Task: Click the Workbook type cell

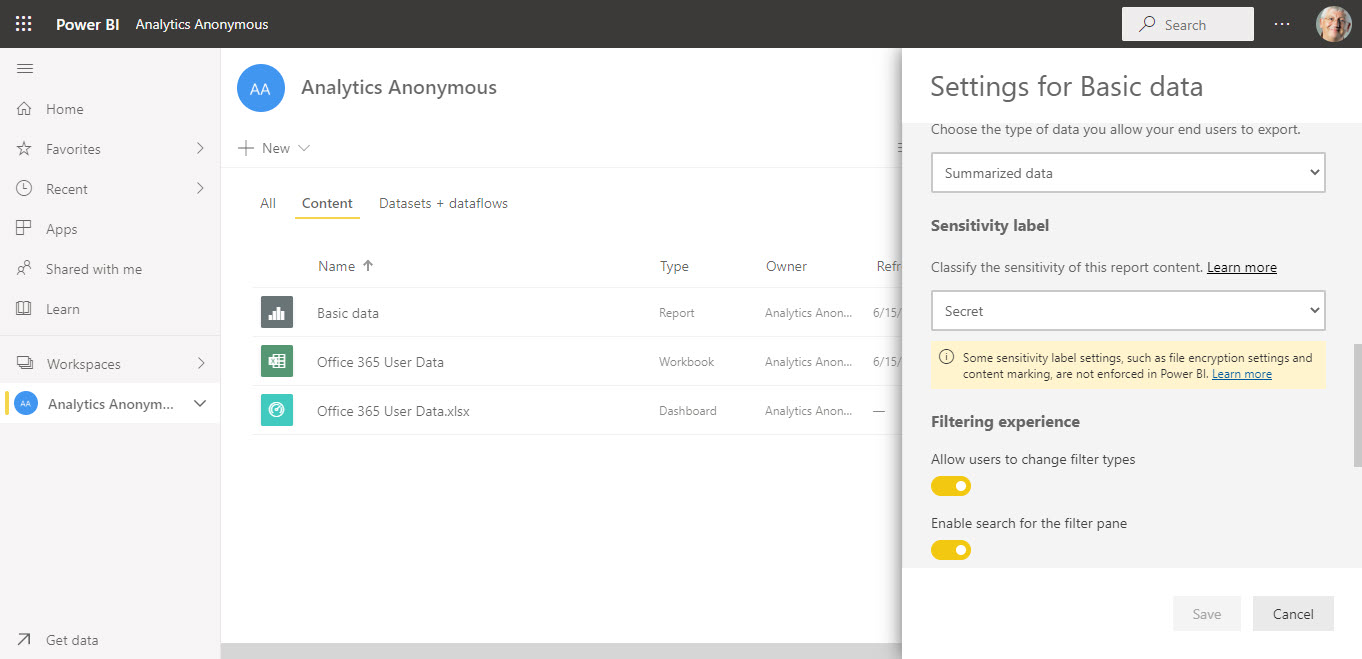Action: point(686,362)
